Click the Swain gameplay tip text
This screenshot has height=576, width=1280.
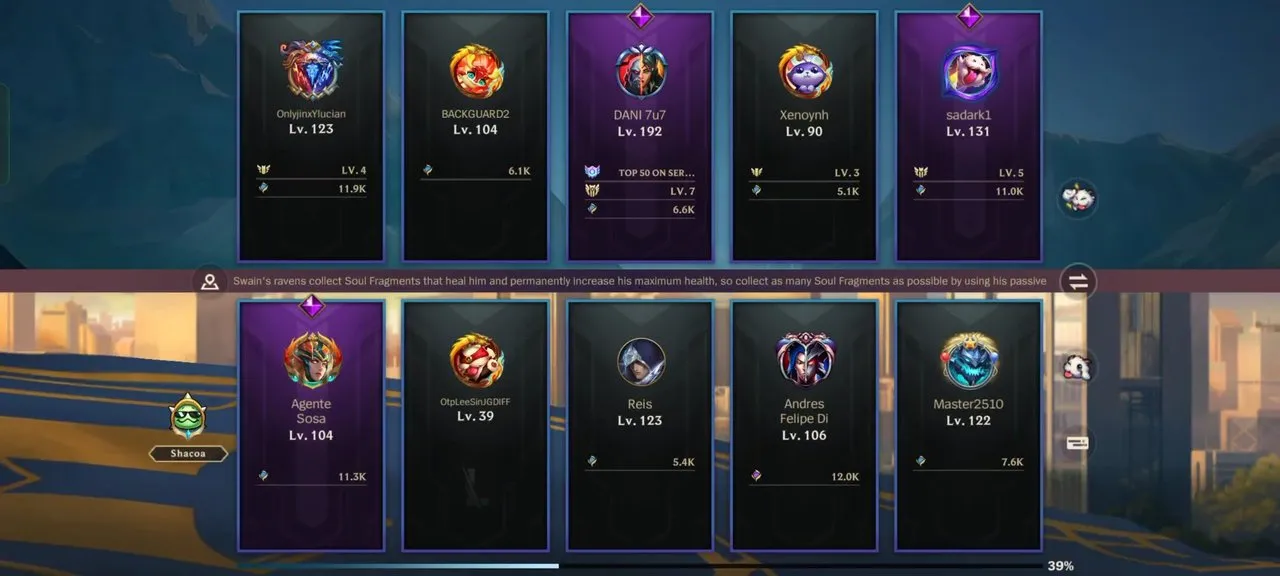click(x=640, y=282)
